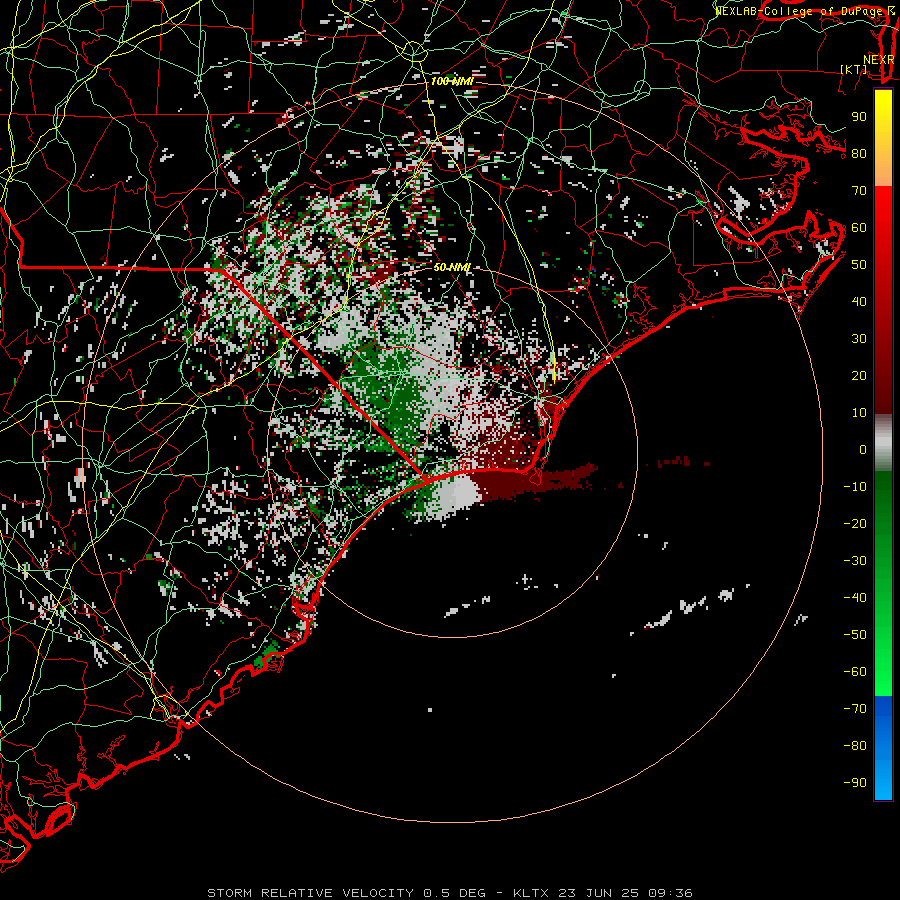Click the 80 value on velocity scale
The image size is (900, 900).
pos(859,153)
